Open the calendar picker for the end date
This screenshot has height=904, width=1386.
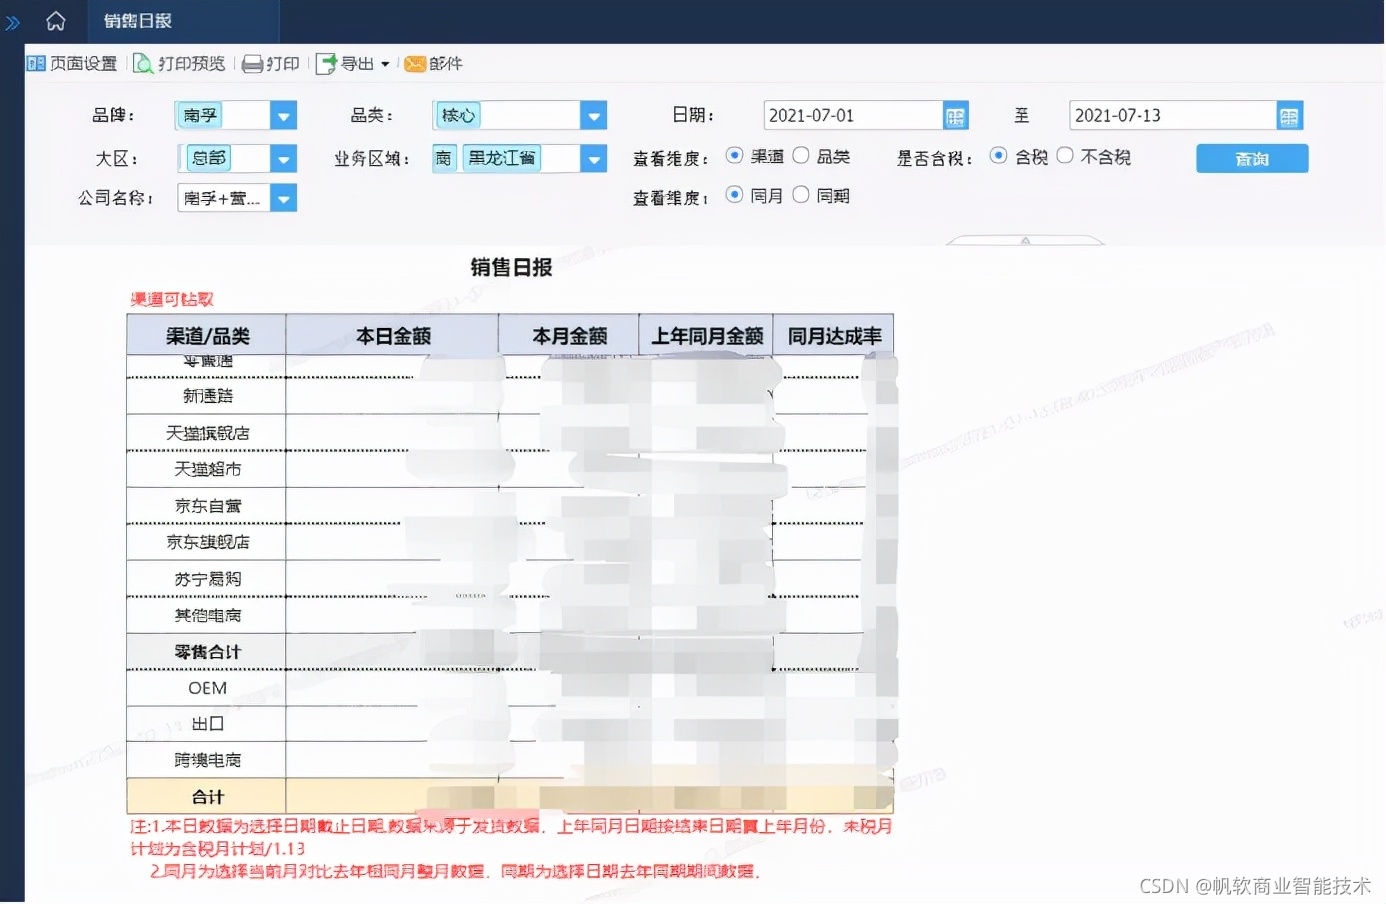1289,115
